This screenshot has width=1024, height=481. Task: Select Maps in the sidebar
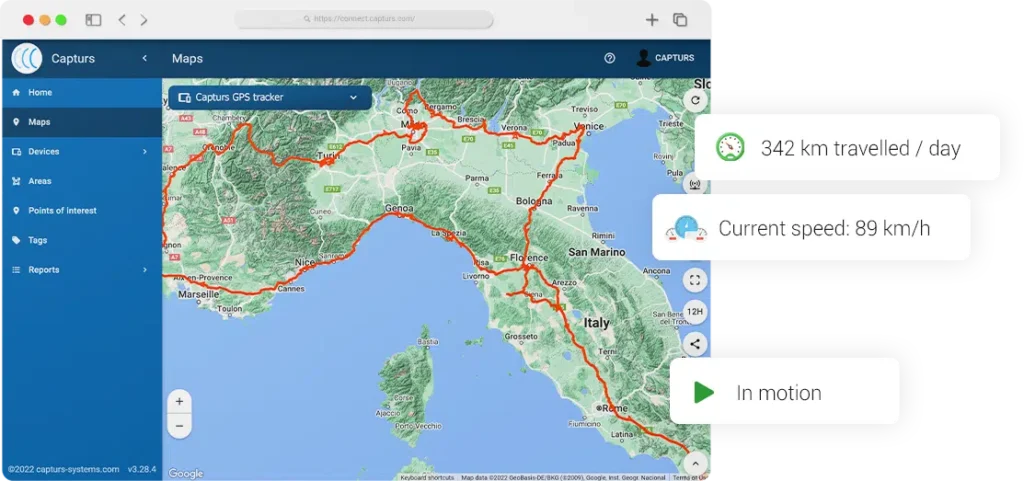tap(82, 122)
